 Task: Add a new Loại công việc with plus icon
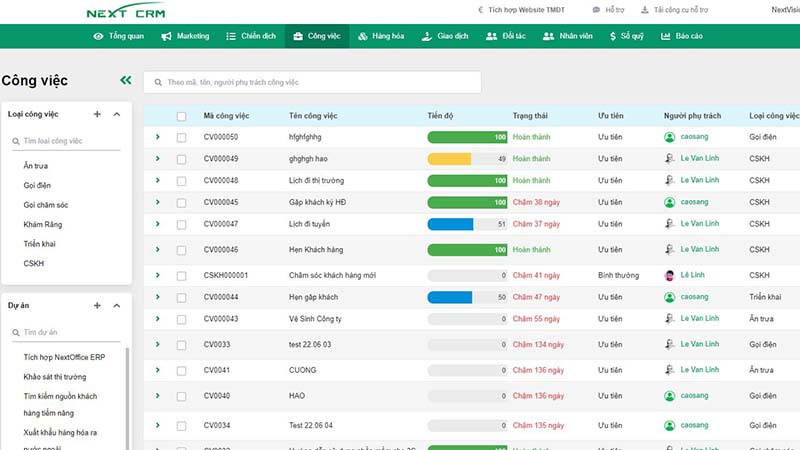97,114
